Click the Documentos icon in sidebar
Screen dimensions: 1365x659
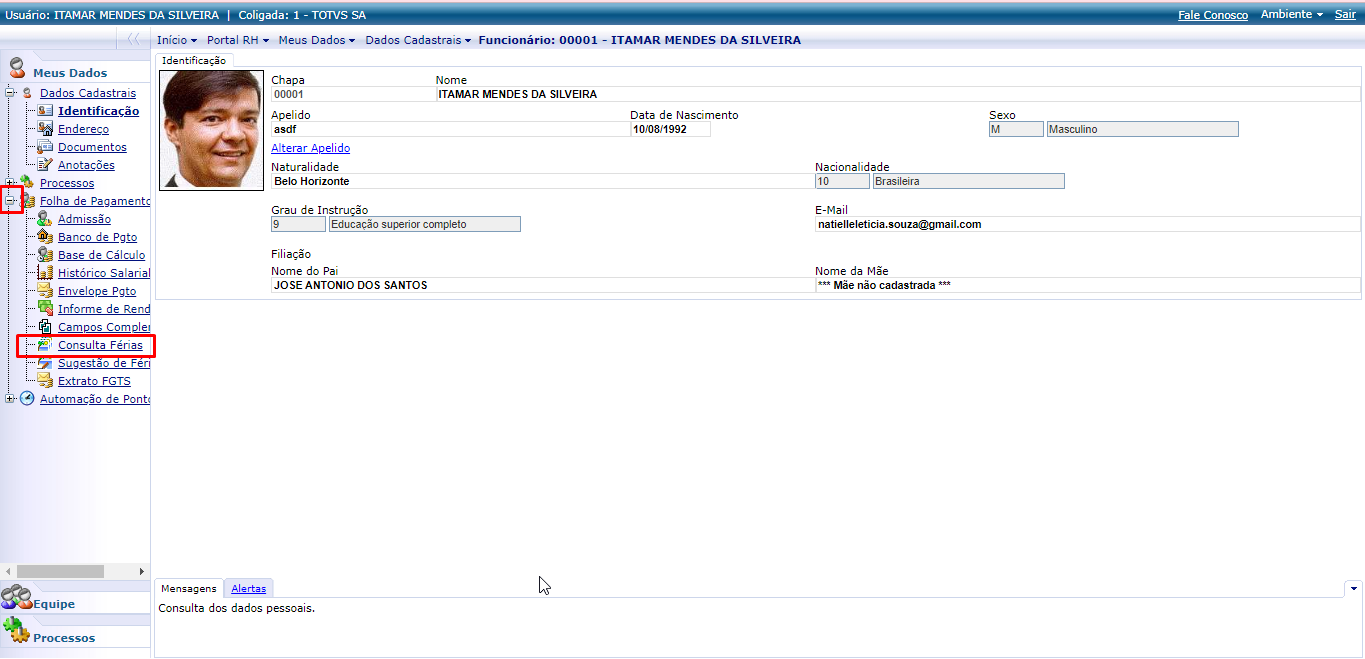coord(45,147)
